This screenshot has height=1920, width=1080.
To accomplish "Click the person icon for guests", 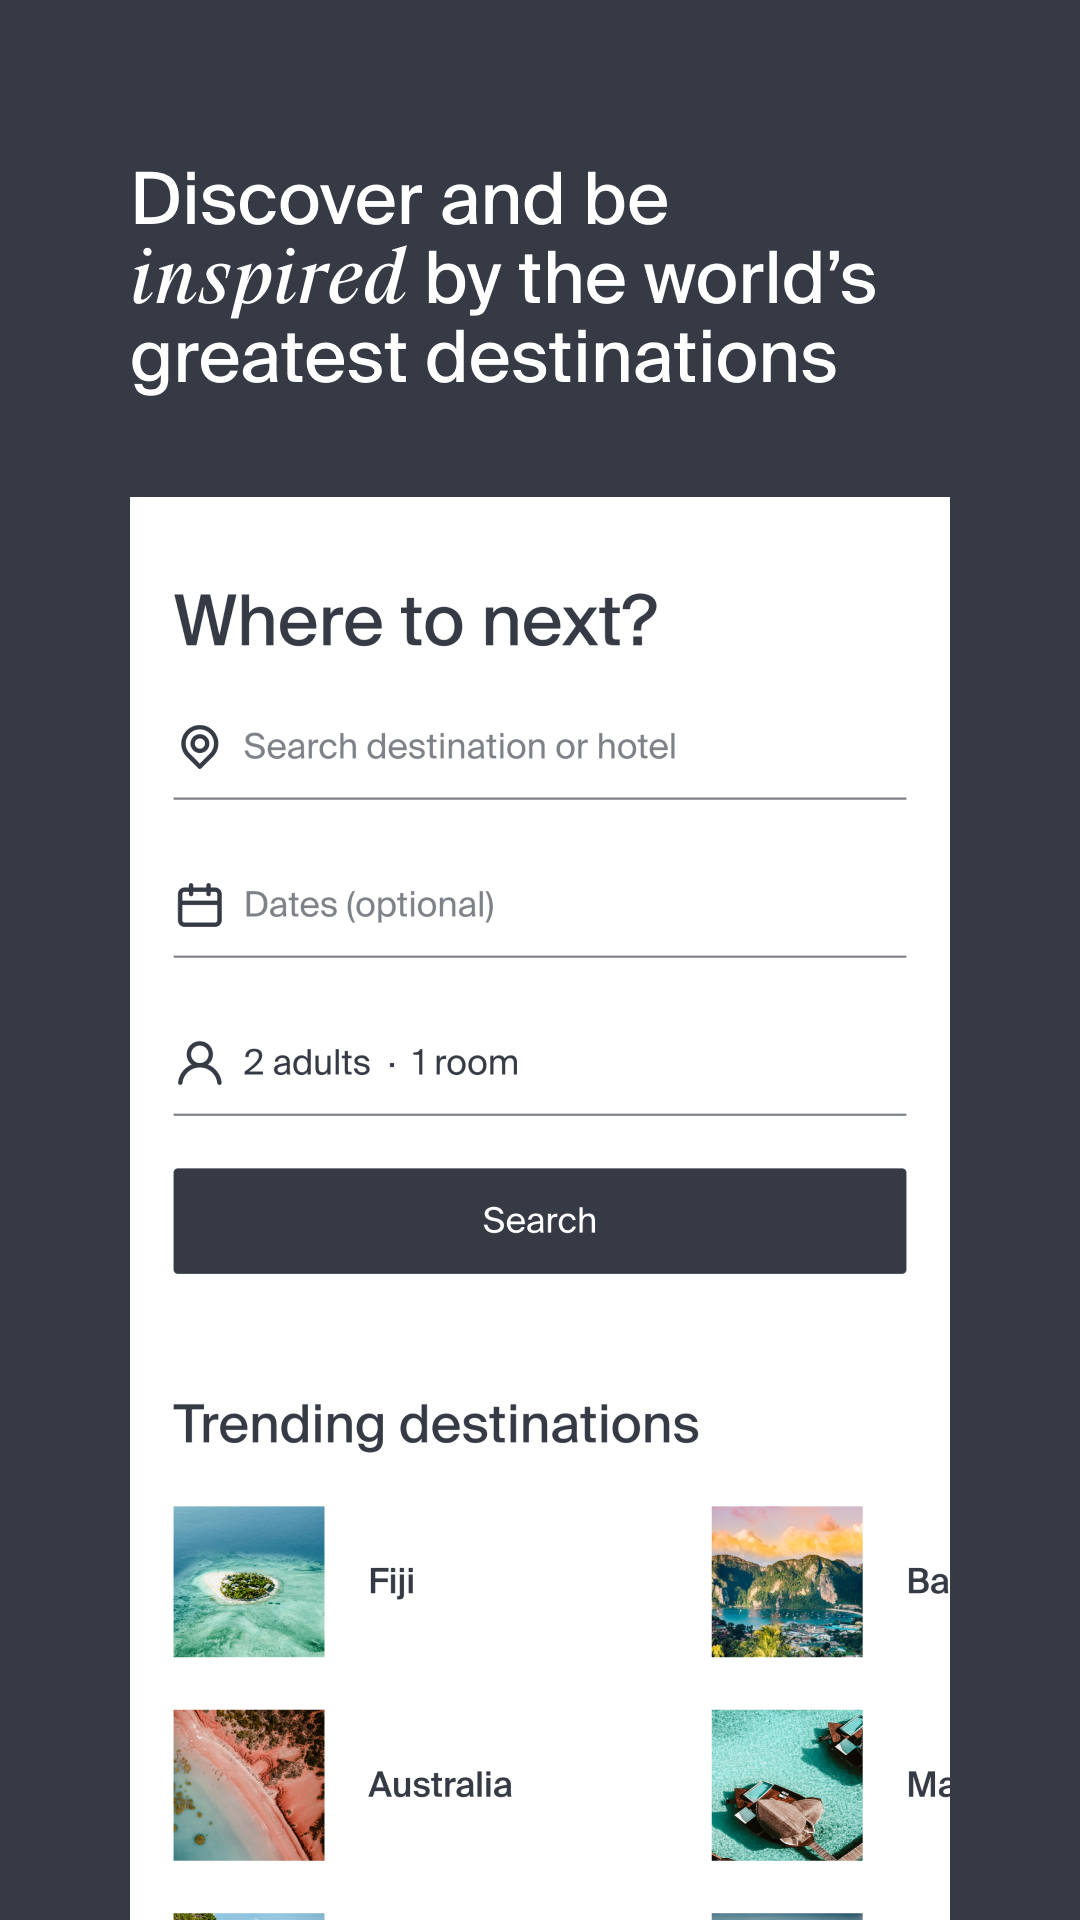I will [x=199, y=1063].
